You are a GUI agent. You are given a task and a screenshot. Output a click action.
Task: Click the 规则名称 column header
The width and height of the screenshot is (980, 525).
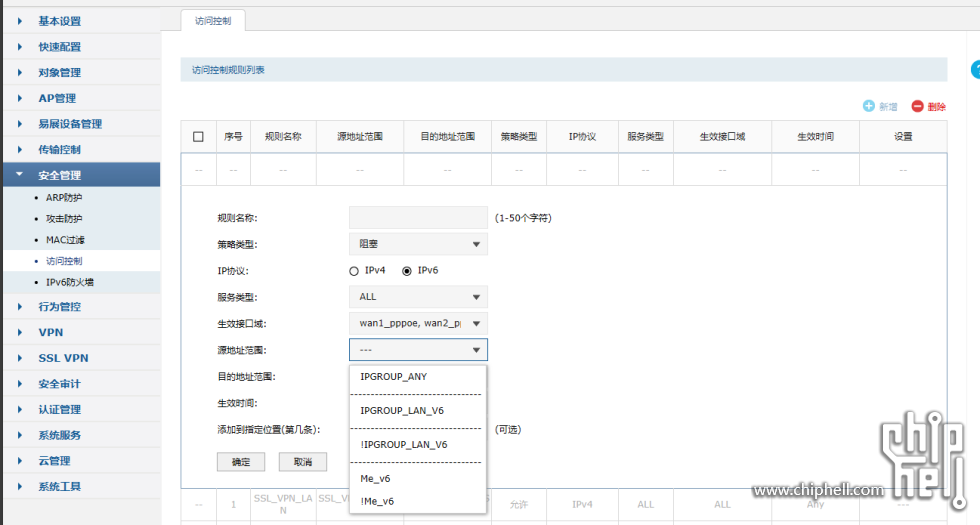pos(283,136)
